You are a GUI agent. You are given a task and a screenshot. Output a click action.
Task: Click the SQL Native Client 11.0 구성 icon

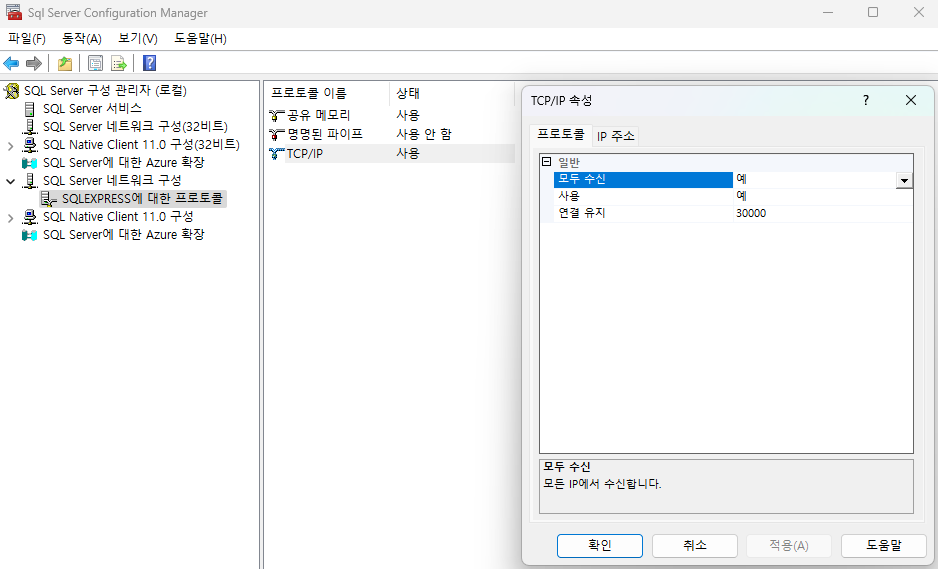(29, 217)
